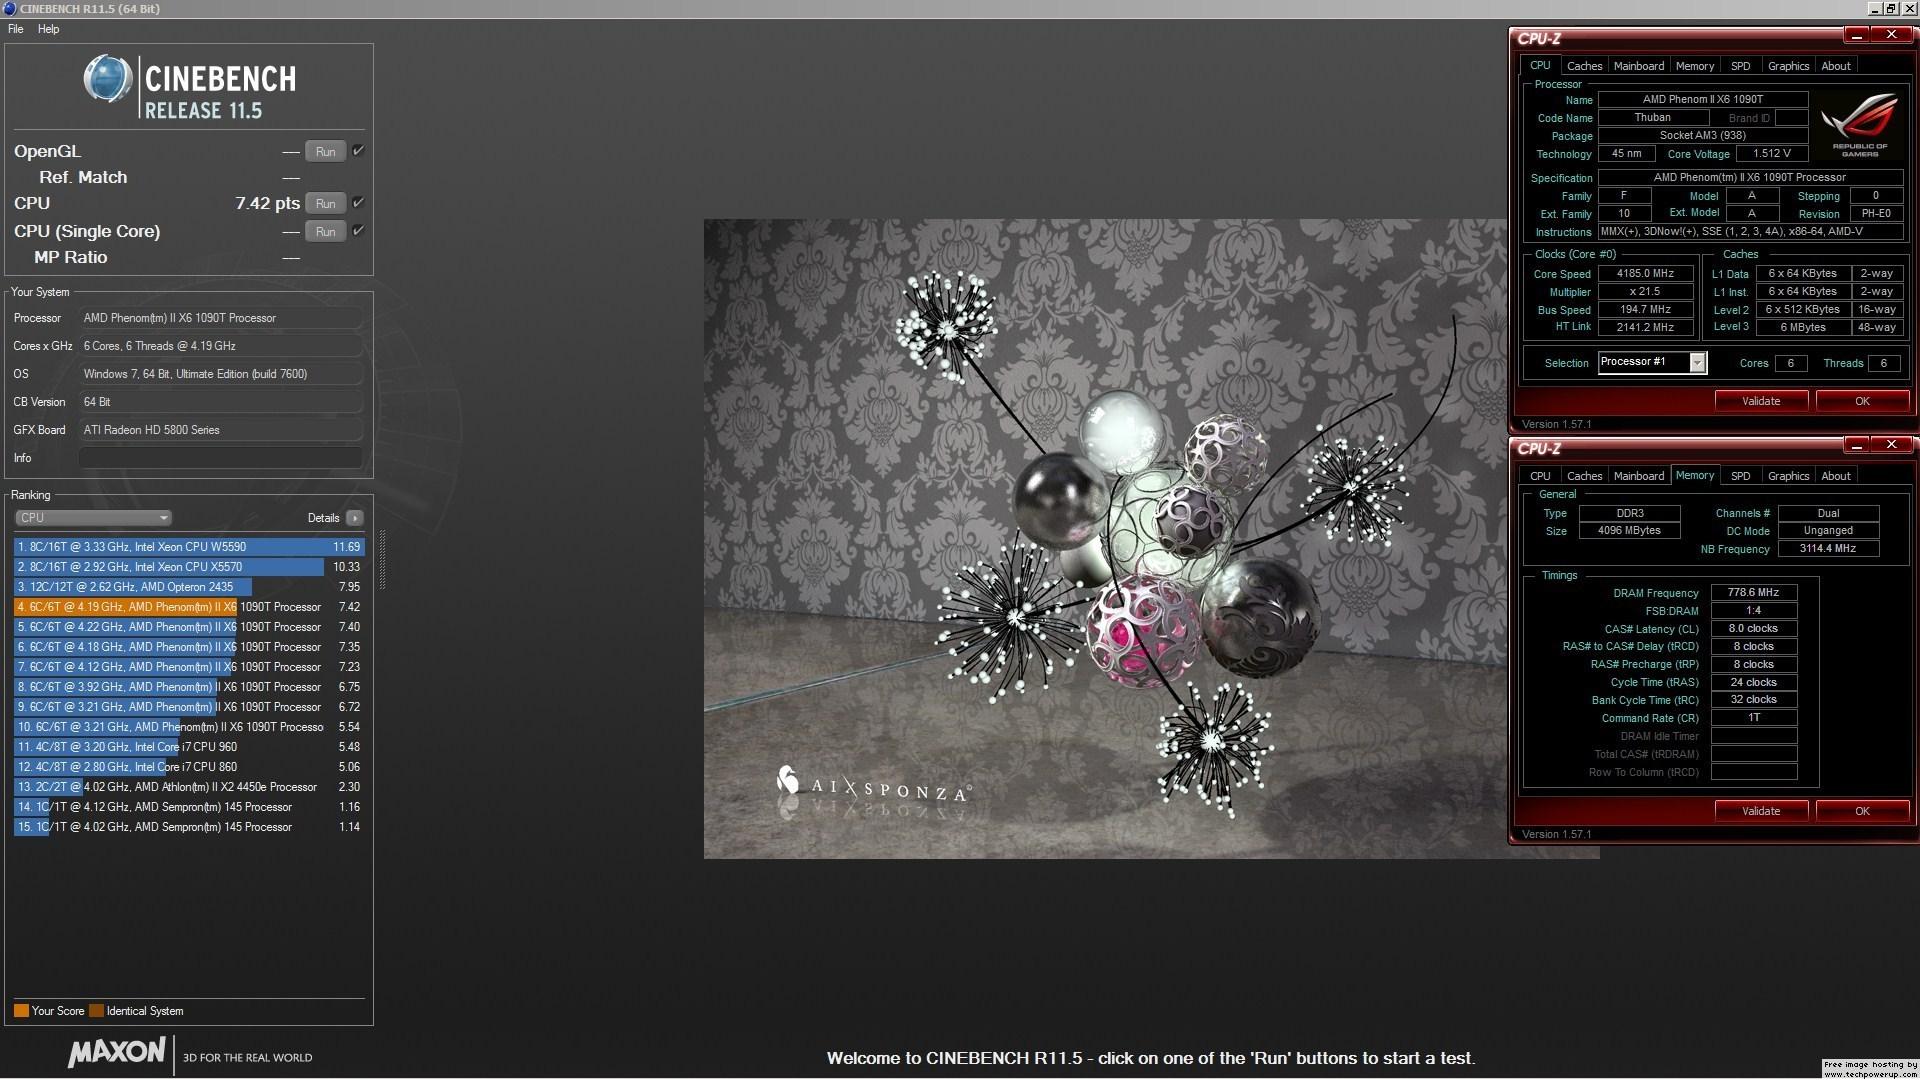Toggle the CPU test checkbox

click(358, 203)
